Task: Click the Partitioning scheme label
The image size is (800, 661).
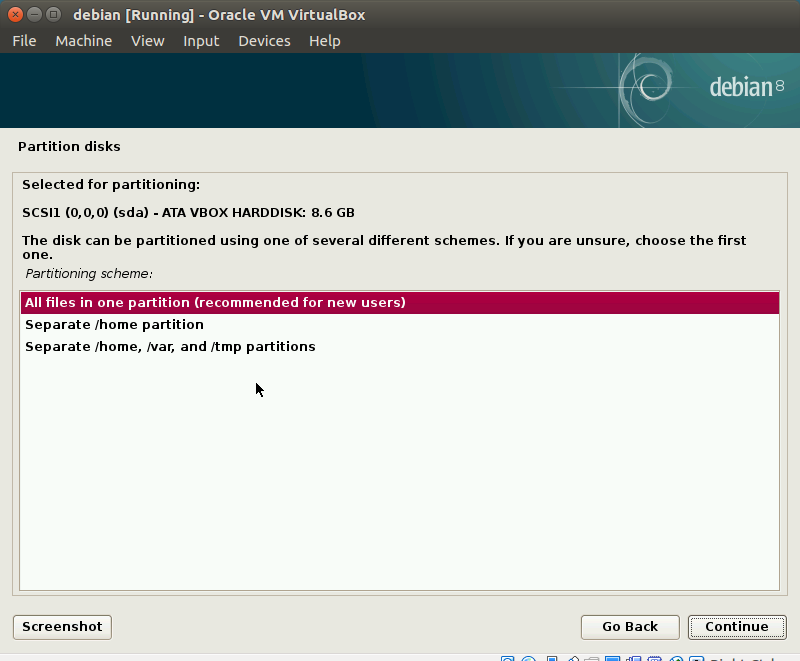Action: (x=89, y=274)
